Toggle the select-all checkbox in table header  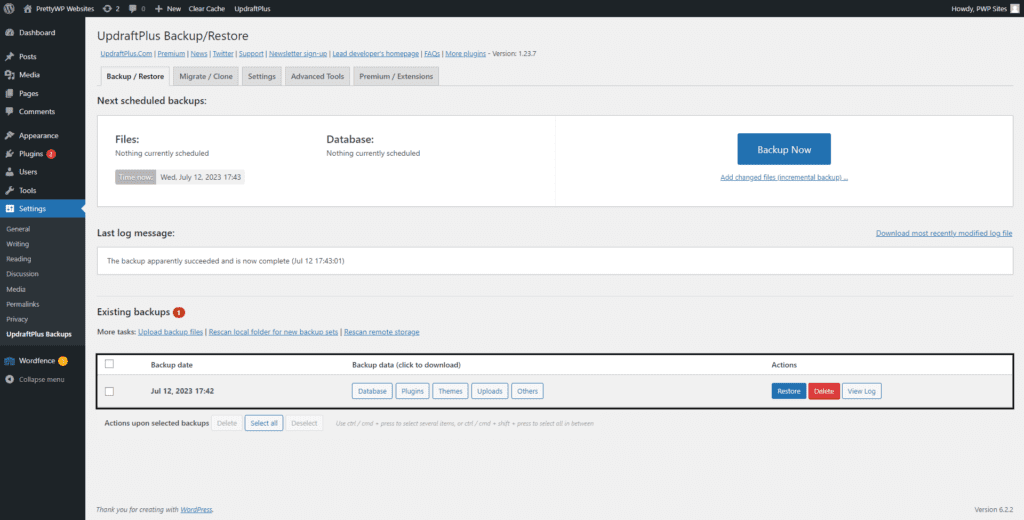[110, 364]
